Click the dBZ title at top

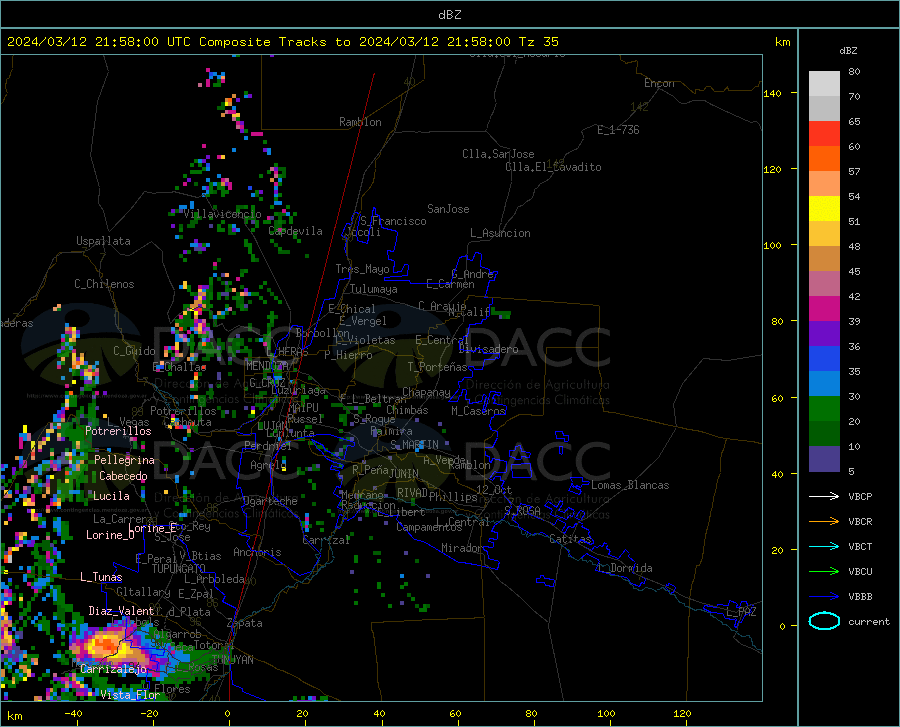point(449,14)
